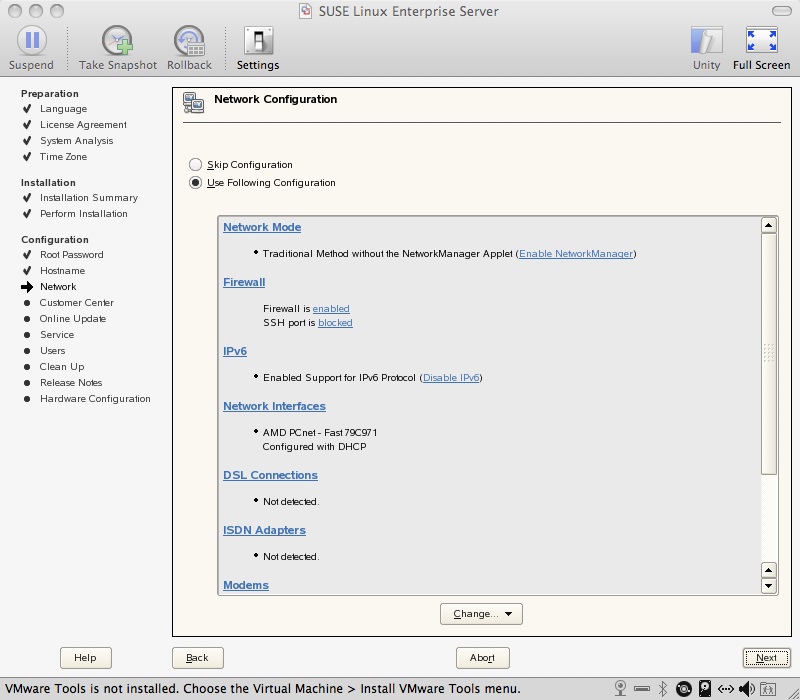Image resolution: width=800 pixels, height=700 pixels.
Task: Click the 'VMware Tools is not installed' message
Action: click(x=263, y=689)
